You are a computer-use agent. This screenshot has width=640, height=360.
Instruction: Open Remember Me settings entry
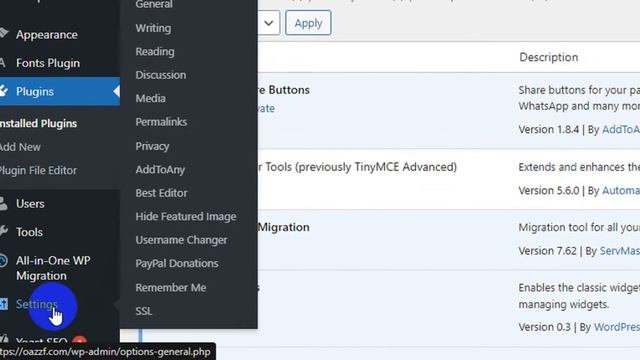click(171, 288)
